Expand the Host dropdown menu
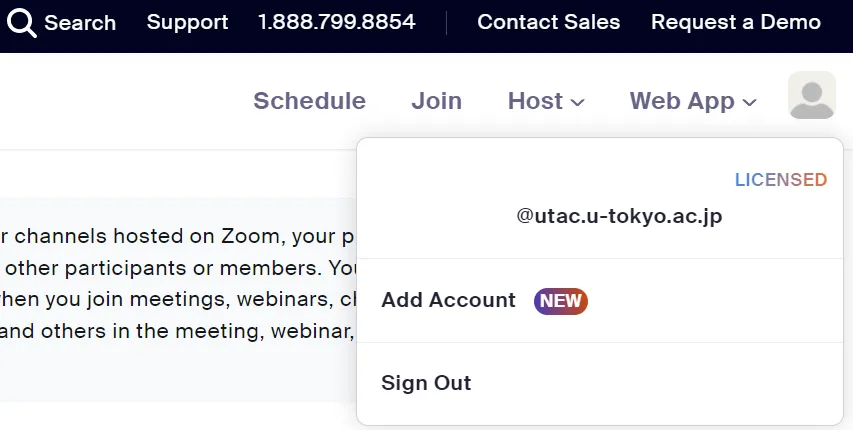Viewport: 853px width, 430px height. [545, 101]
